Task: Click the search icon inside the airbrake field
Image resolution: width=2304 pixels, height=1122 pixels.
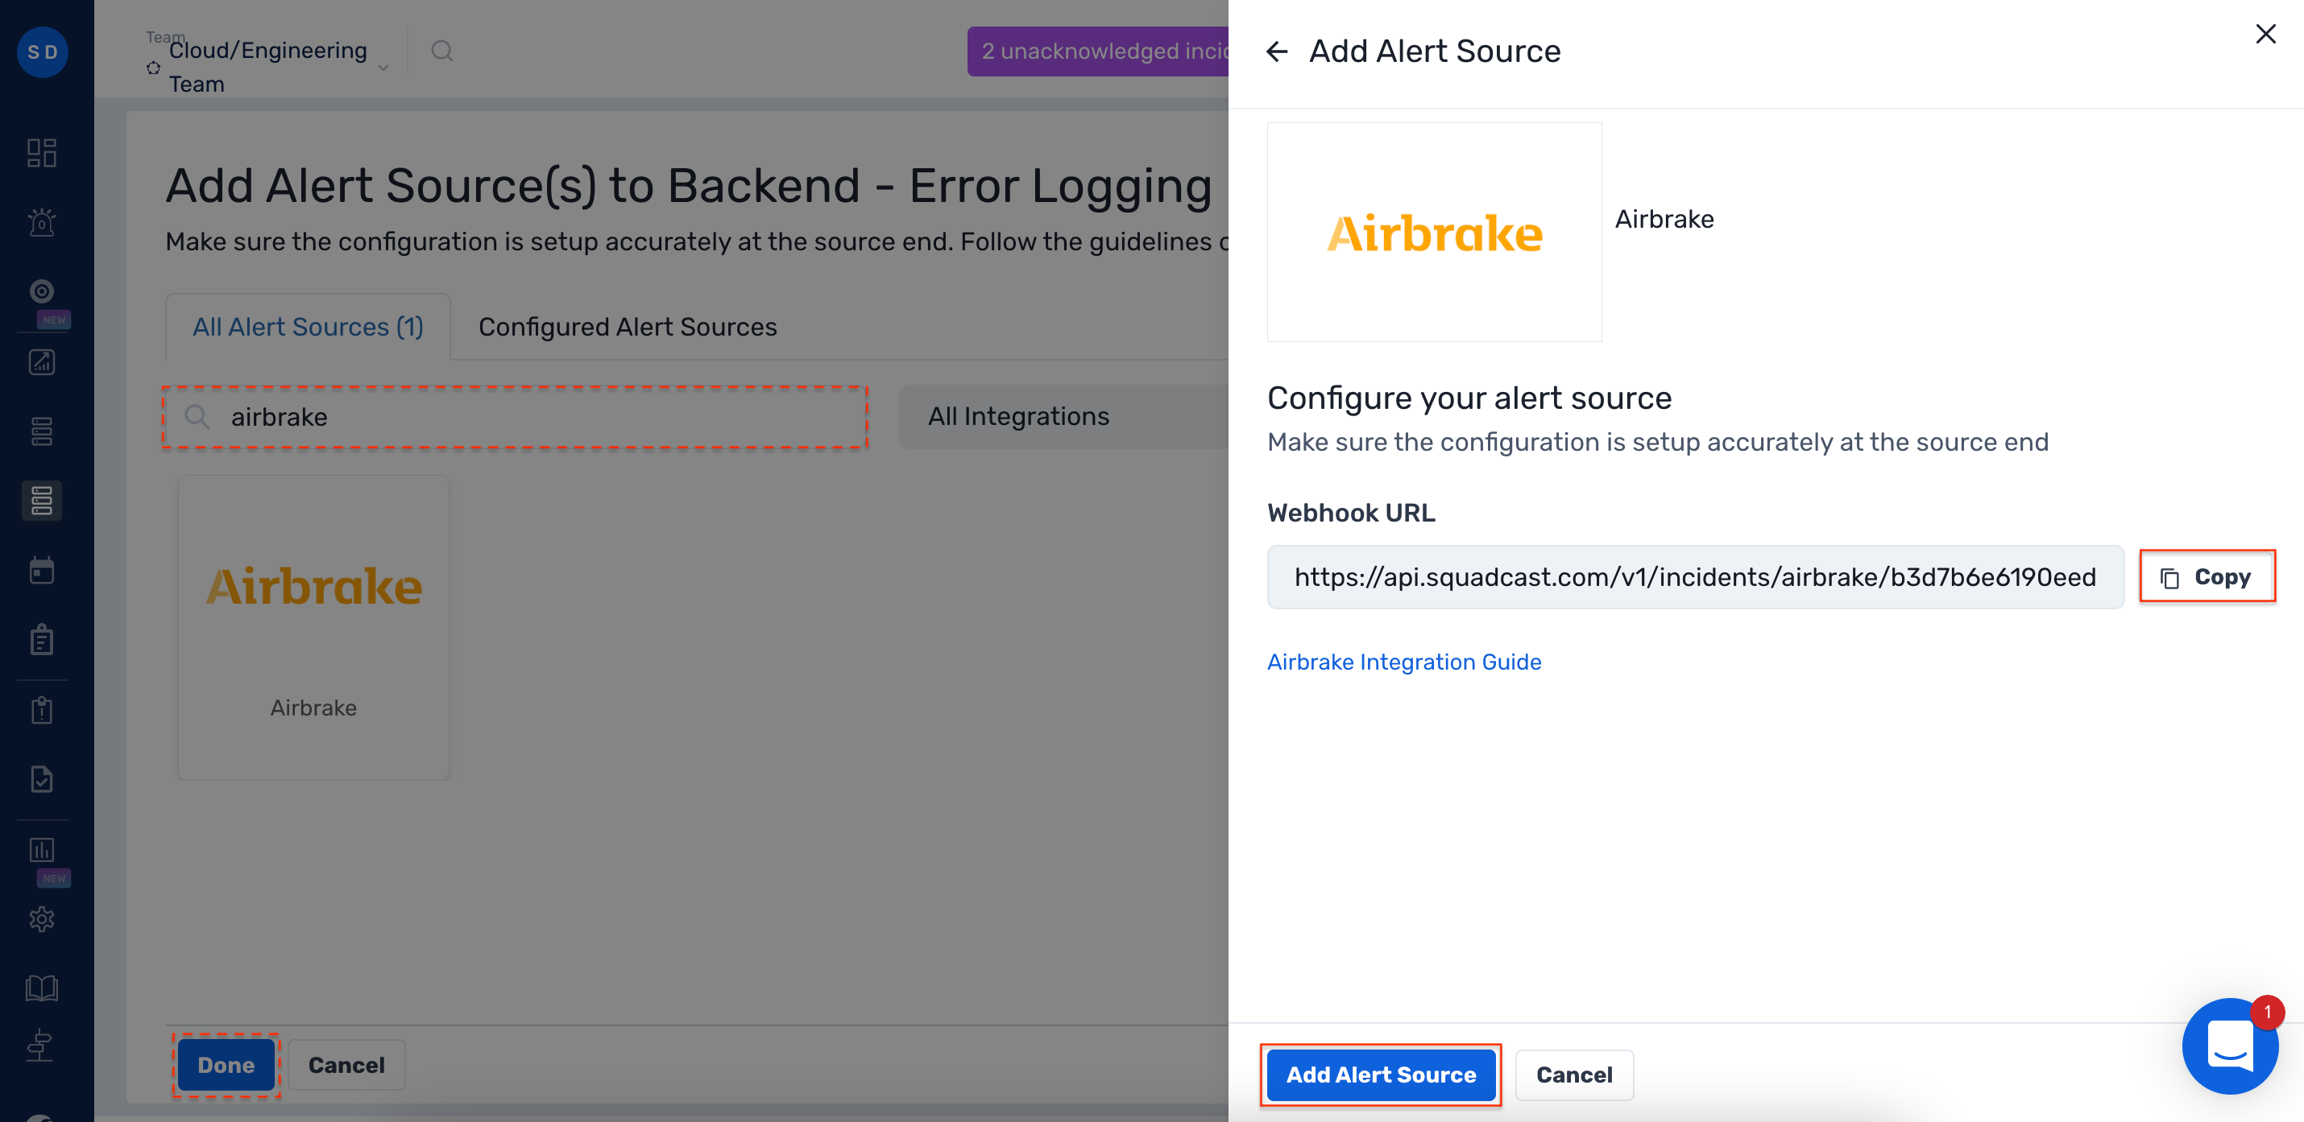Action: (197, 416)
